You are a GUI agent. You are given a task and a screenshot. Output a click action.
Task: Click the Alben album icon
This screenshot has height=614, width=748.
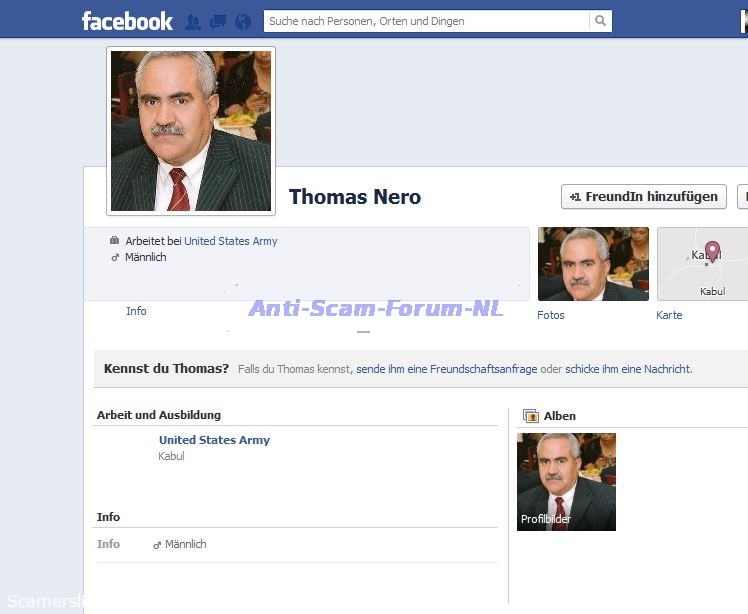pos(531,416)
